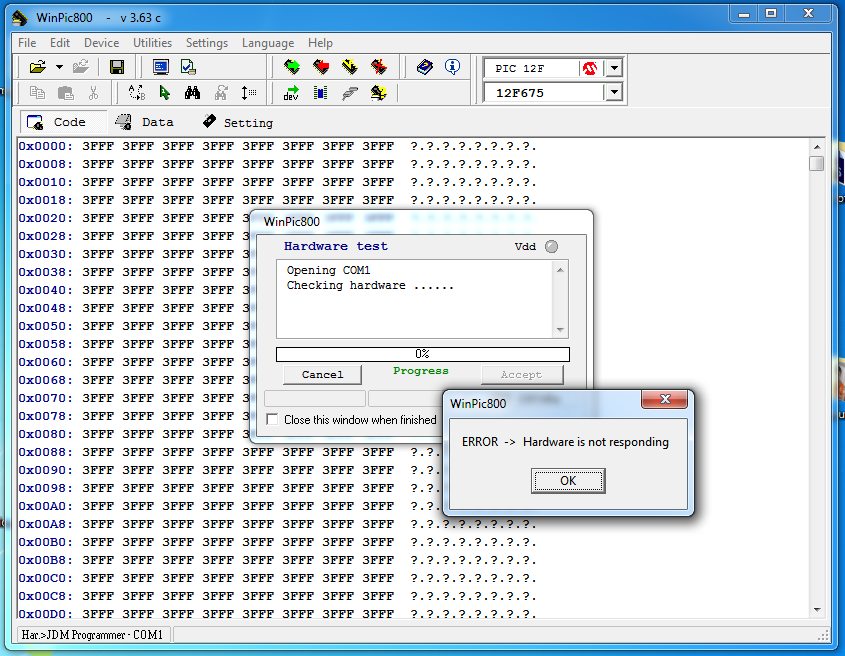This screenshot has height=656, width=845.
Task: Click the Checking hardware log line
Action: [x=370, y=285]
